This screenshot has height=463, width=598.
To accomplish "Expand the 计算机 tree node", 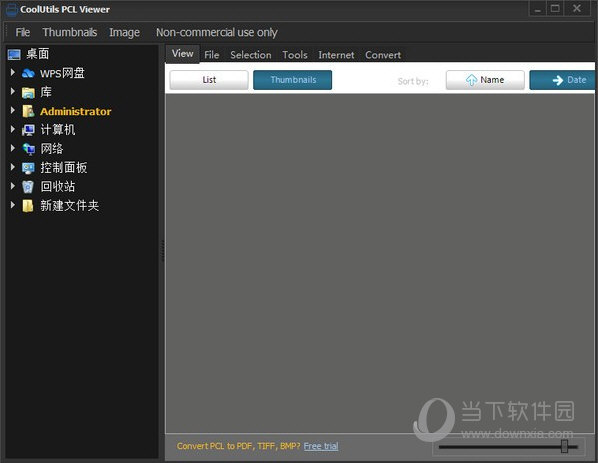I will [13, 129].
